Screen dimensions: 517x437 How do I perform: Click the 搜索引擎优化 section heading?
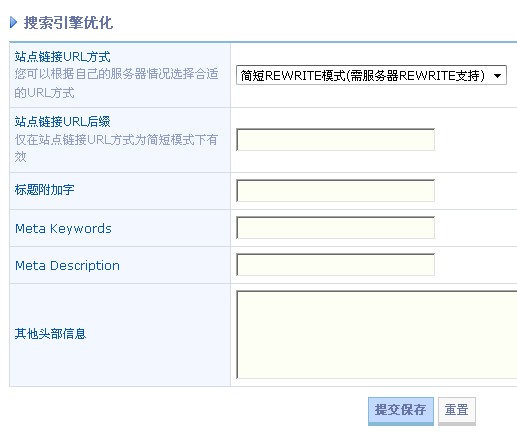(x=68, y=23)
